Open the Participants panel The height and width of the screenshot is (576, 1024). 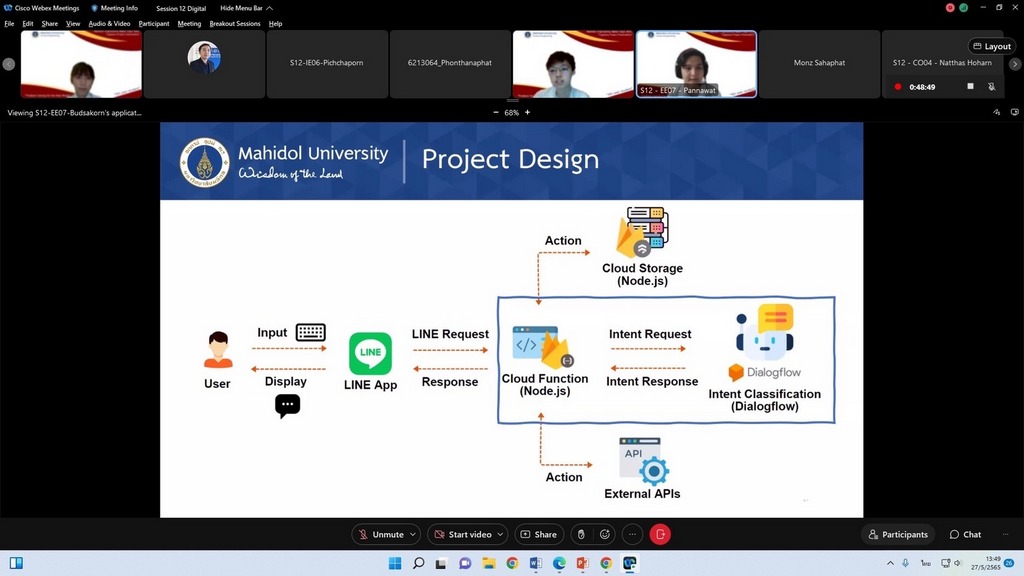[x=898, y=534]
